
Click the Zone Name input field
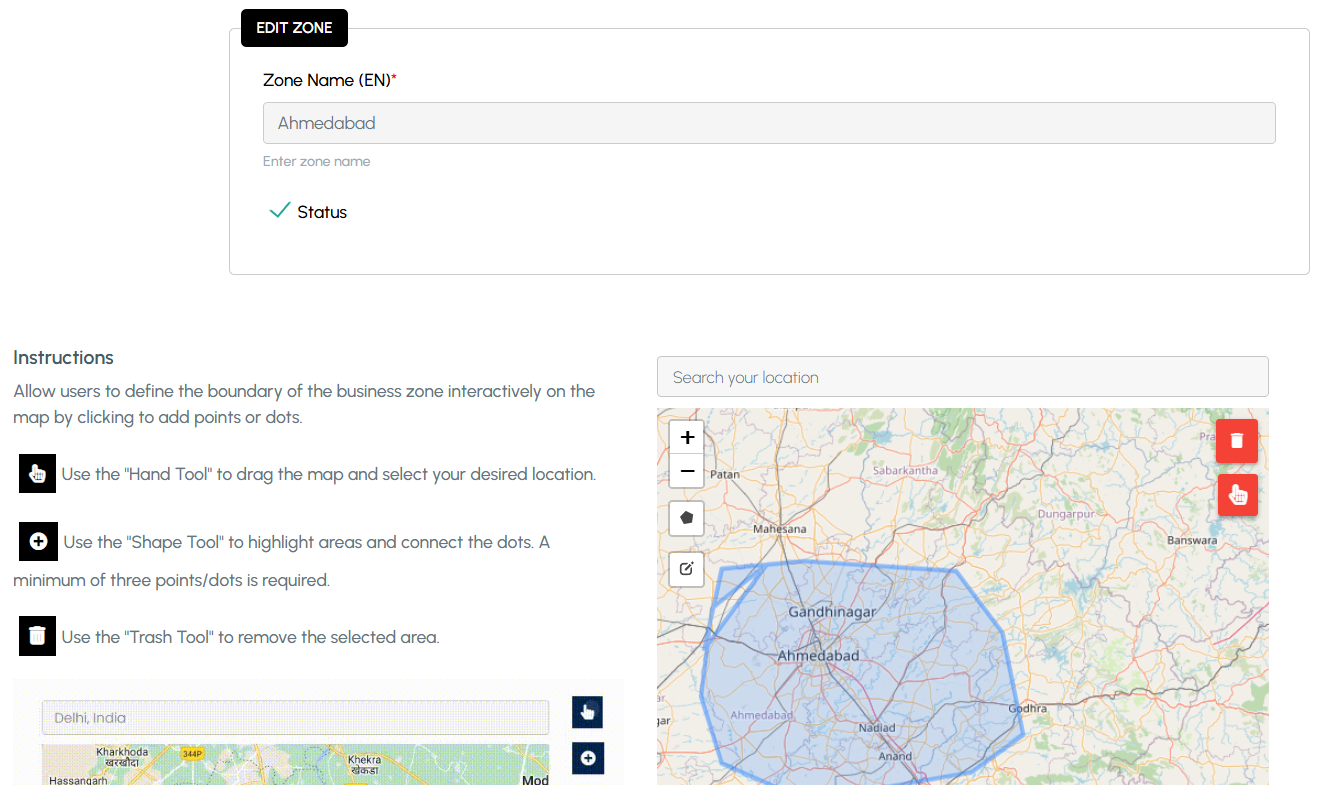[768, 123]
